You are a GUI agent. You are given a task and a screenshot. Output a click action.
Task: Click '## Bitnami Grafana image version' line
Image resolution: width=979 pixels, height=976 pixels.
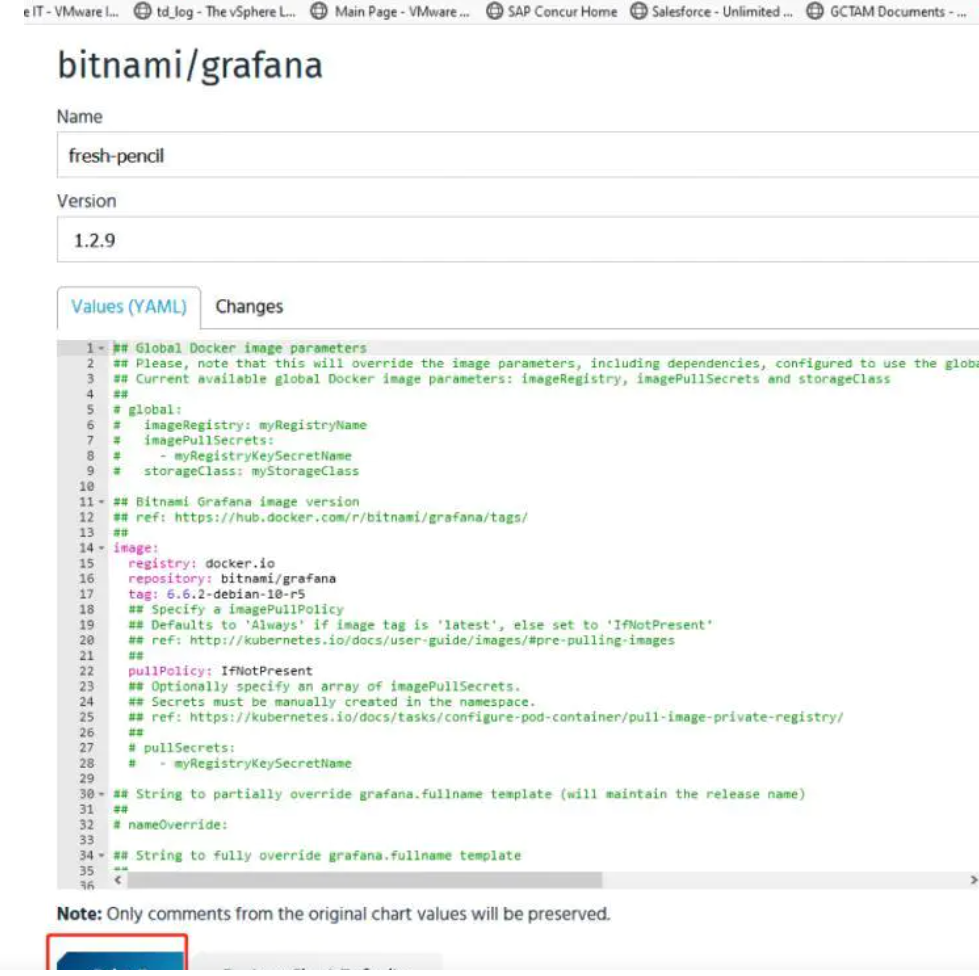coord(236,502)
